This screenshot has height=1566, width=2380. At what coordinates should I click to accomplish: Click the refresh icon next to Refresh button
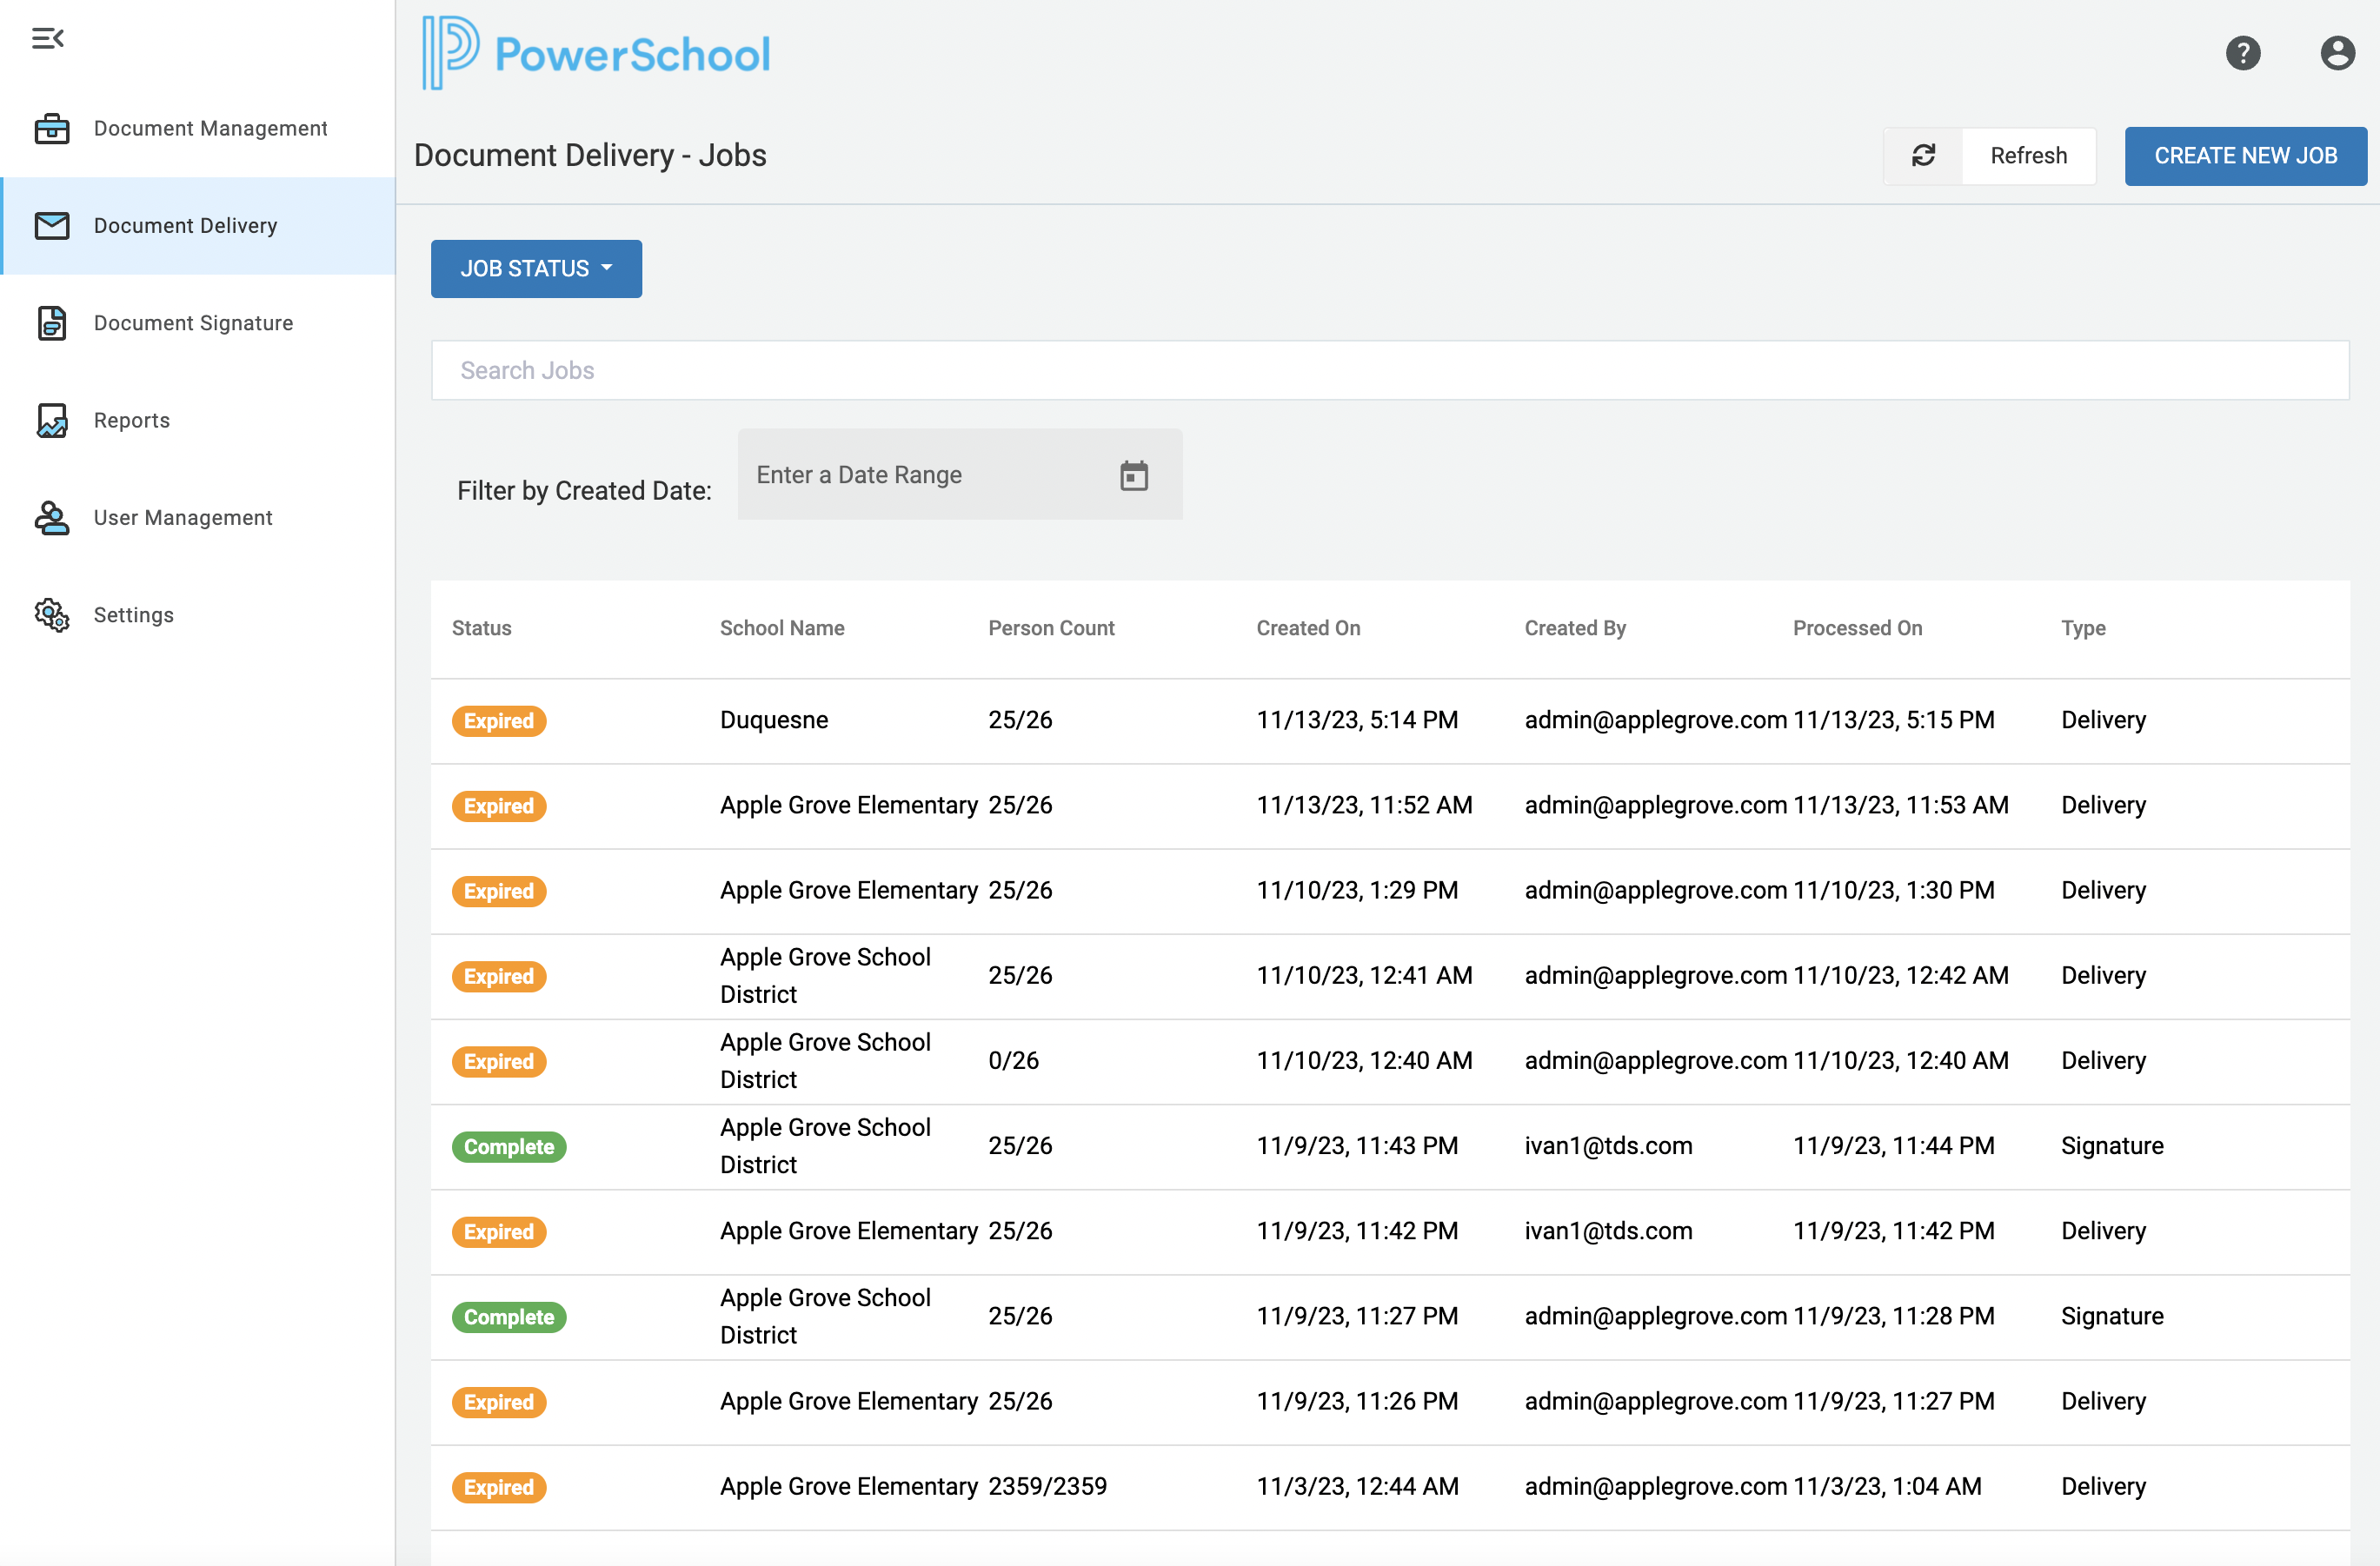point(1922,156)
